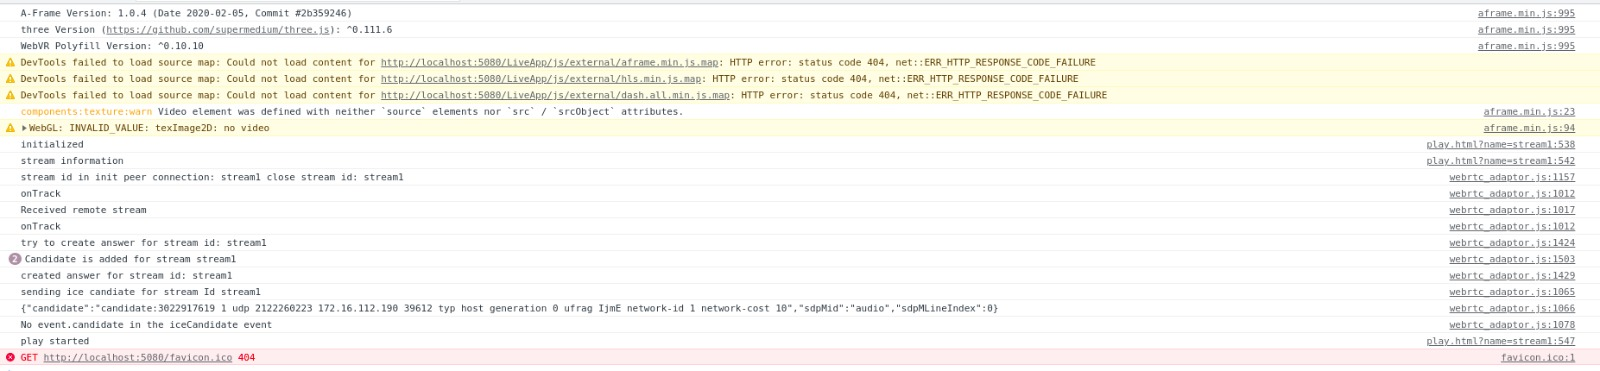Click the warning icon on the aframe.min.js.map row

tap(10, 62)
